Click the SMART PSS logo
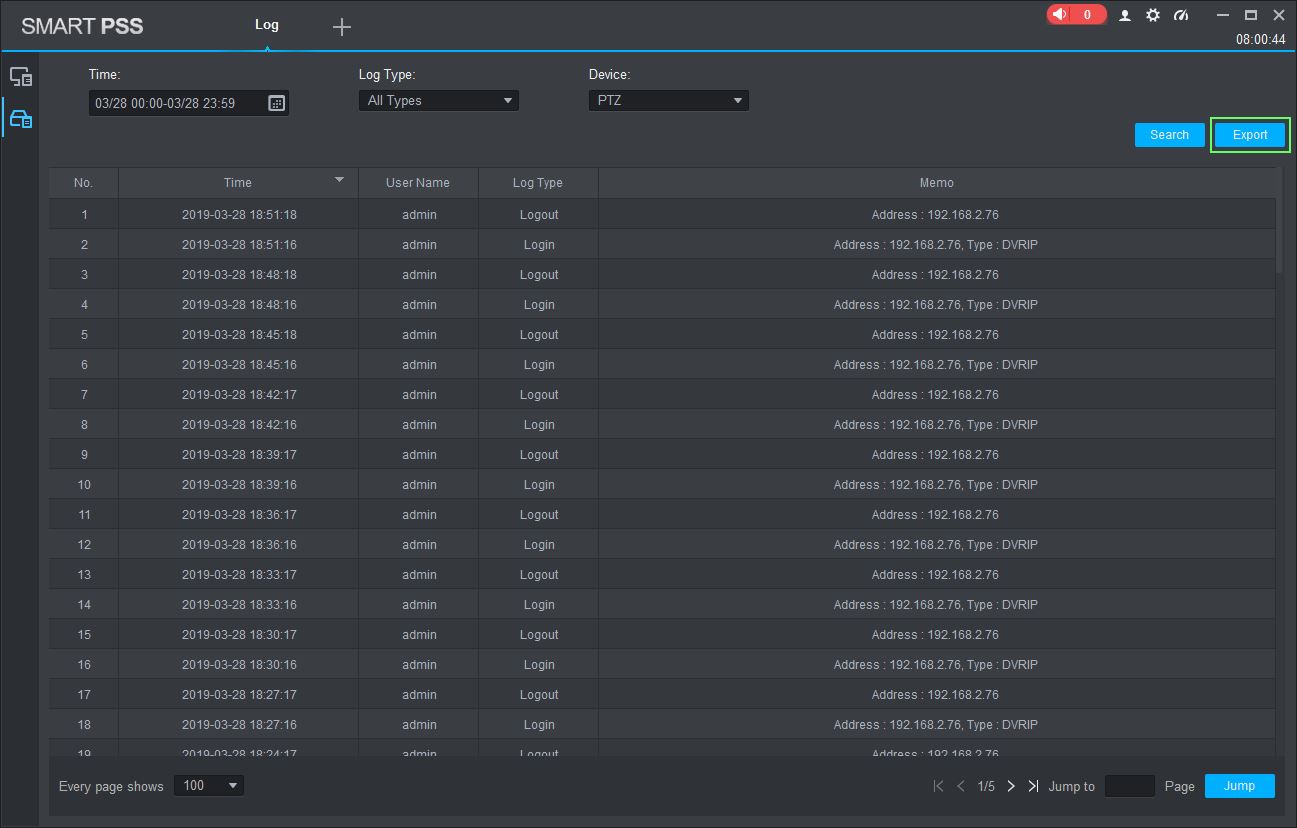Image resolution: width=1297 pixels, height=828 pixels. [82, 26]
